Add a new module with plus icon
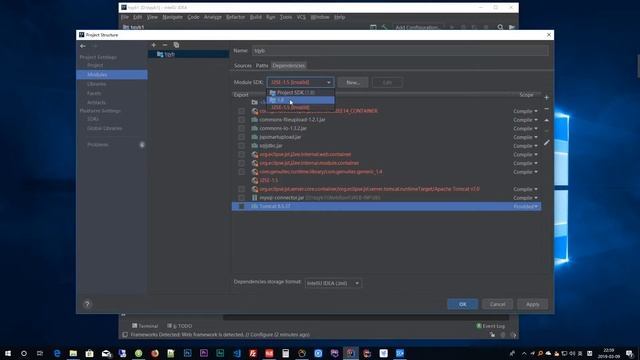The image size is (640, 360). 153,45
